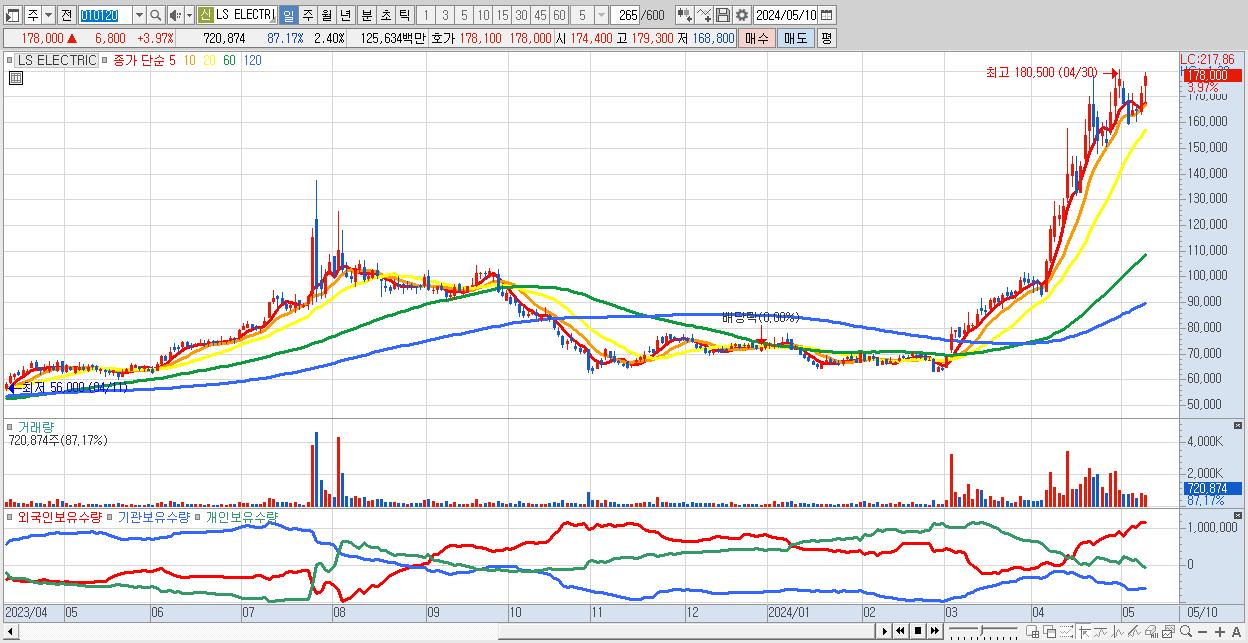Select the 틱 tick period tab

404,15
